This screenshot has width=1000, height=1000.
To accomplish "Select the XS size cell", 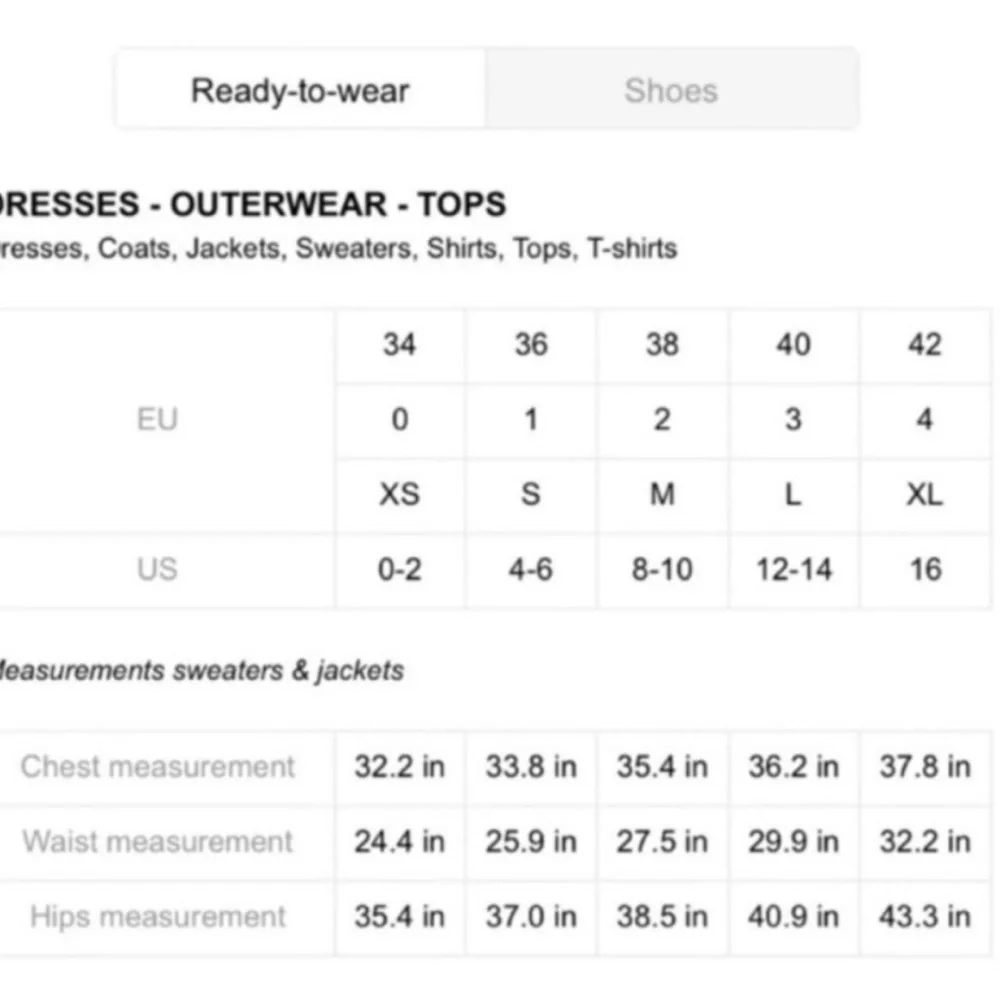I will pos(399,494).
